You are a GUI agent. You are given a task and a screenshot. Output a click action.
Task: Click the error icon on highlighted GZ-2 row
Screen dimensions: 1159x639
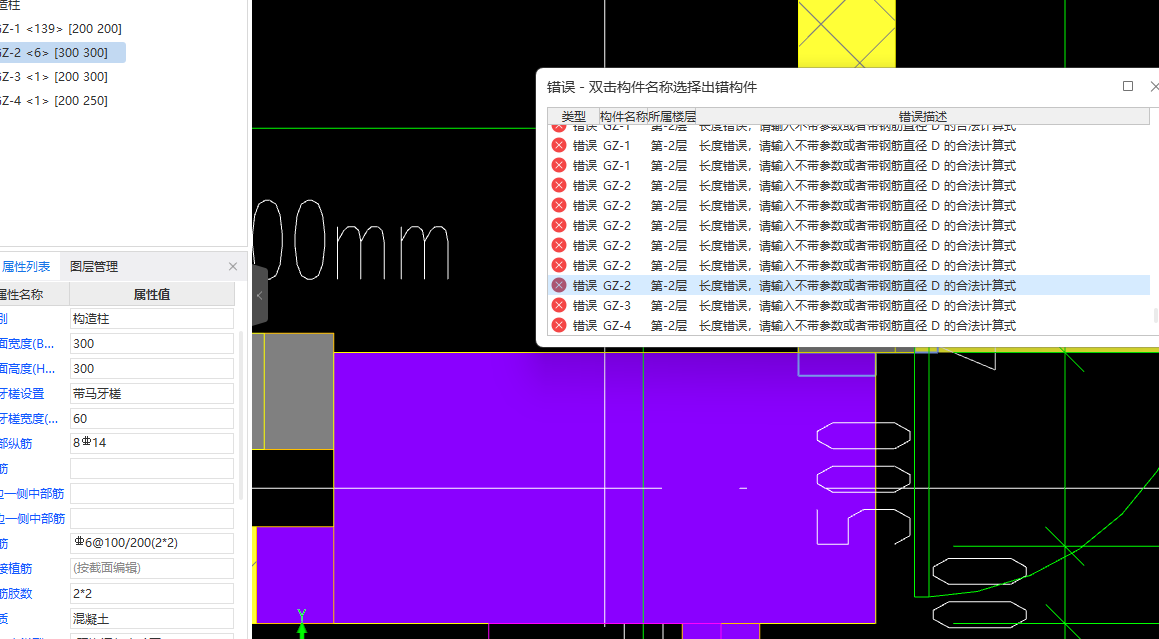[559, 285]
